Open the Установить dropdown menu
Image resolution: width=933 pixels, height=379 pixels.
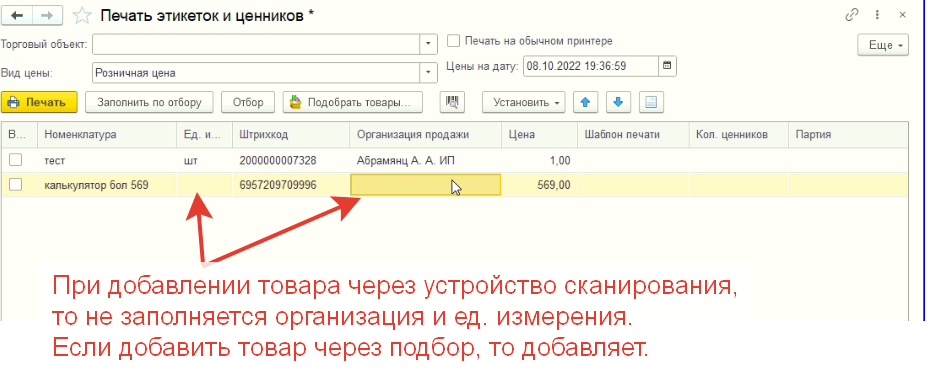[523, 102]
